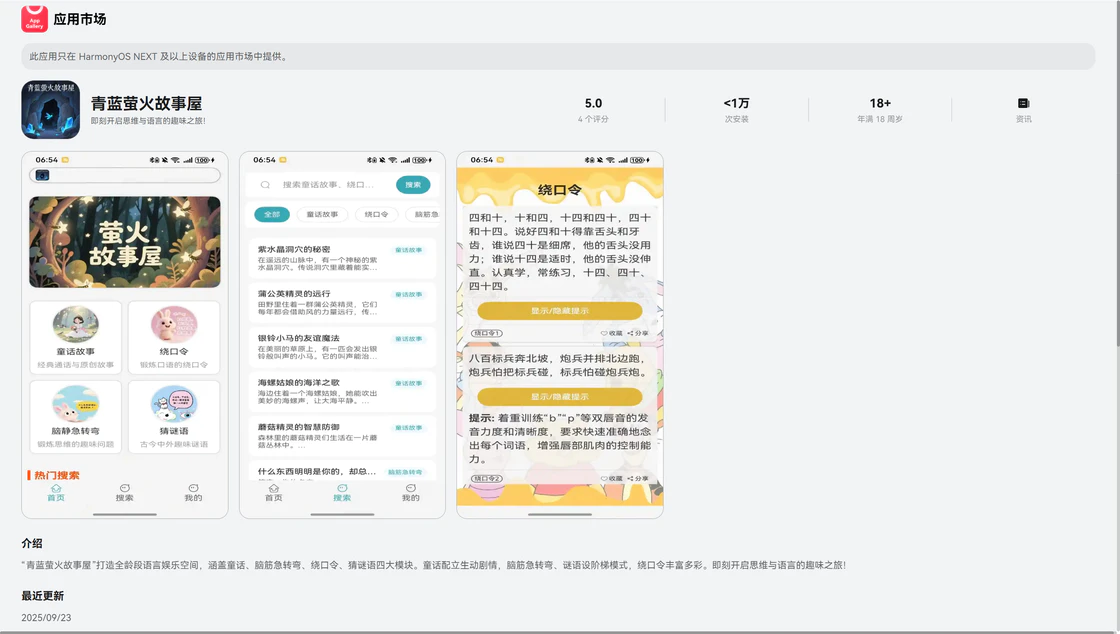The width and height of the screenshot is (1120, 634).
Task: Click the 分享 icon under 绕口令2
Action: pyautogui.click(x=630, y=478)
